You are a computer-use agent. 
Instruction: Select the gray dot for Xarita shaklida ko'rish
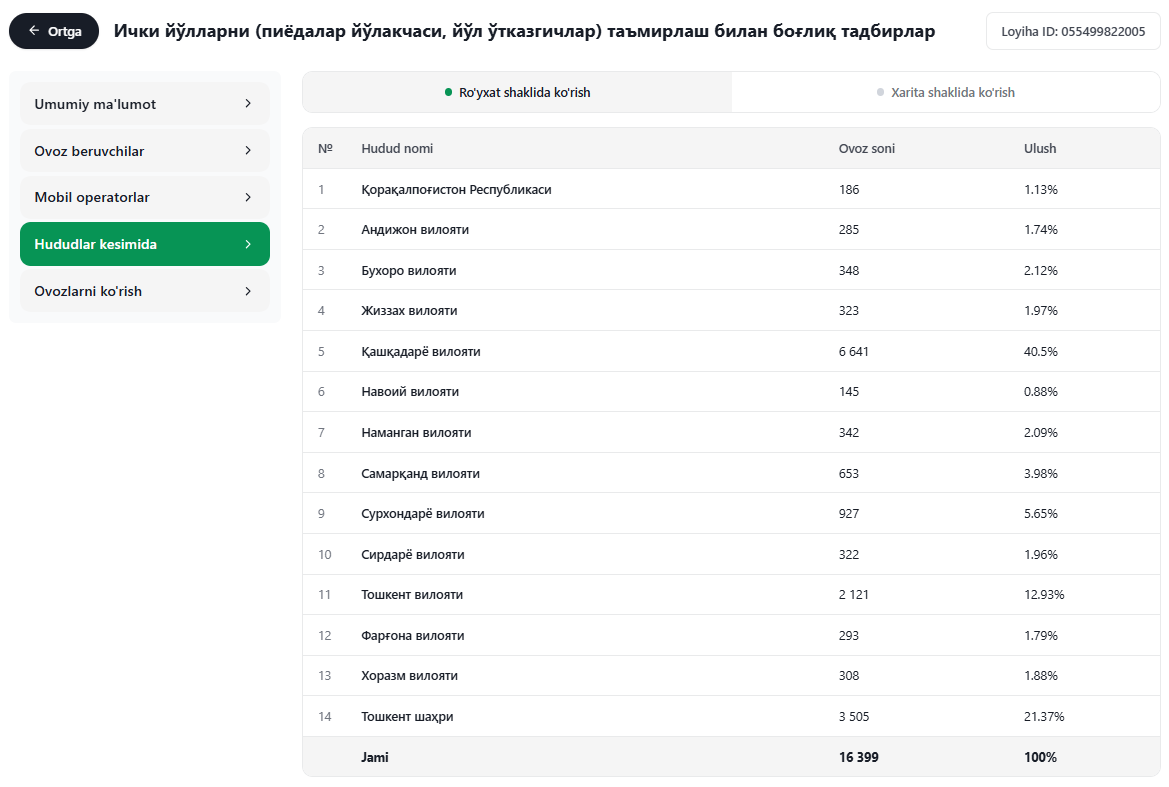[x=880, y=92]
